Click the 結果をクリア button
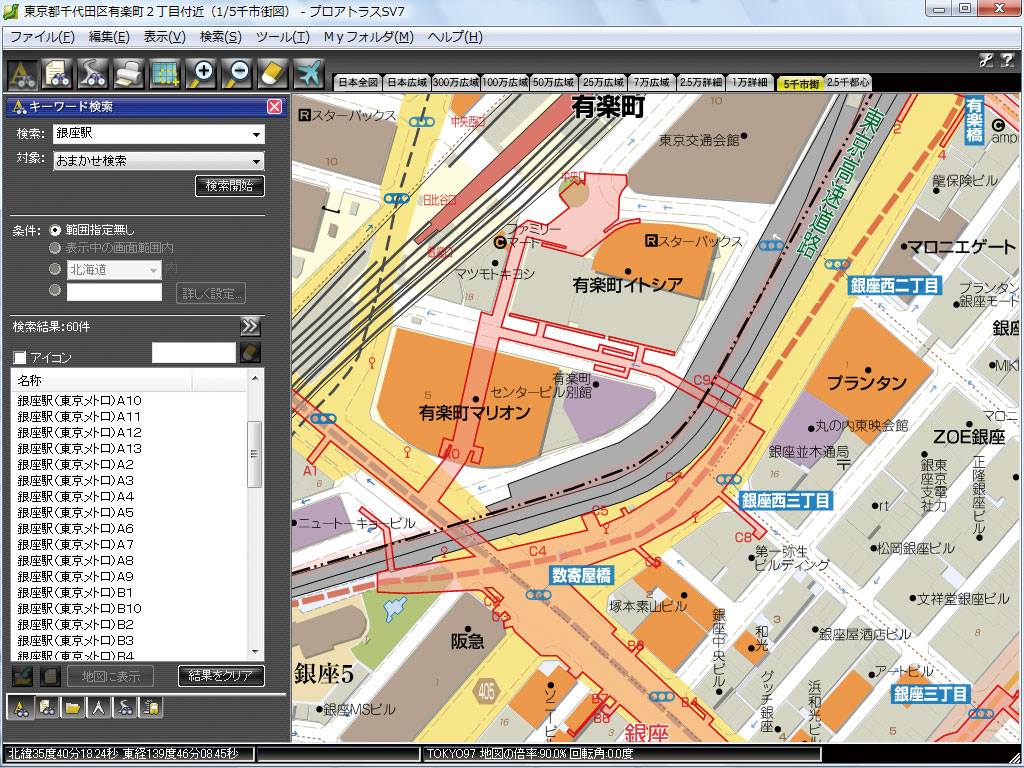 point(221,676)
